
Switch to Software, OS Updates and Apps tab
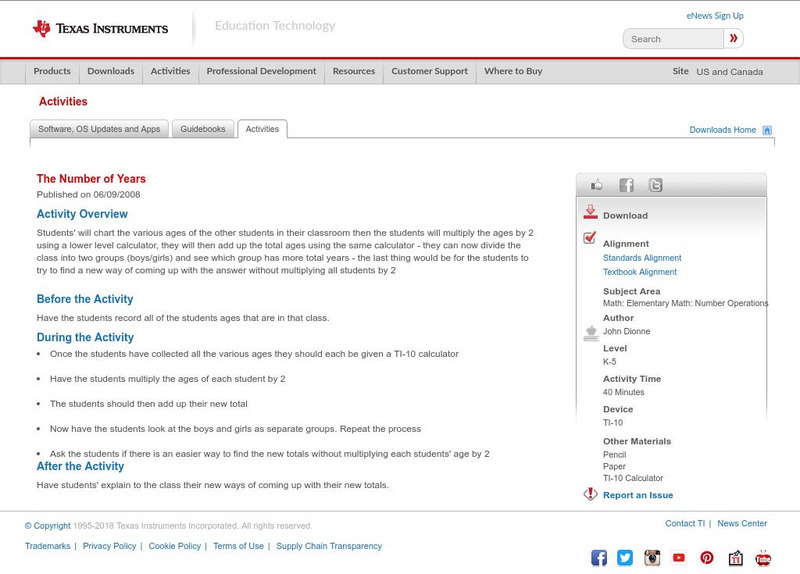click(99, 129)
